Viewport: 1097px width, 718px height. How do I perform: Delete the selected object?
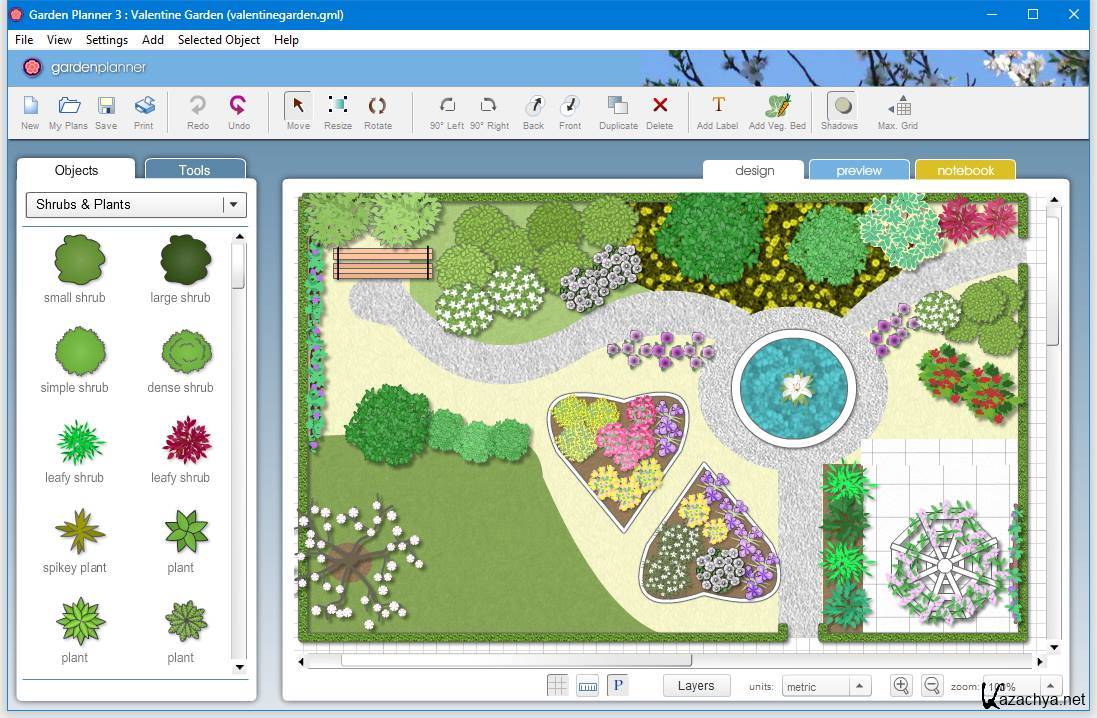(x=660, y=111)
